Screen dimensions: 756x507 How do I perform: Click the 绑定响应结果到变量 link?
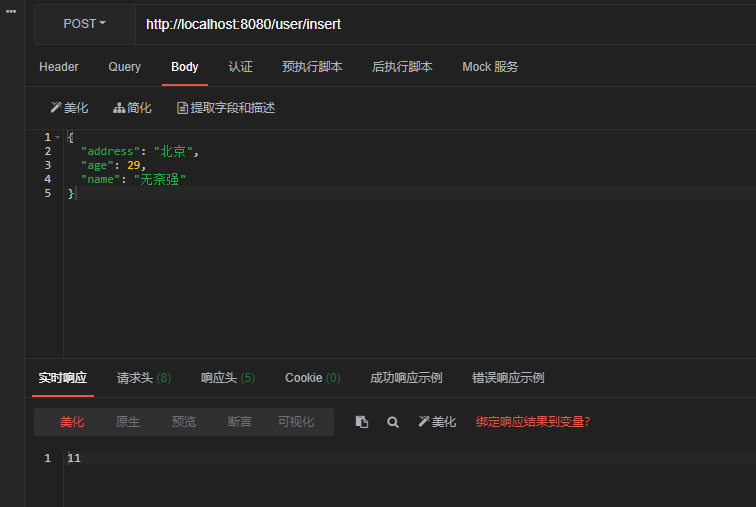point(532,422)
